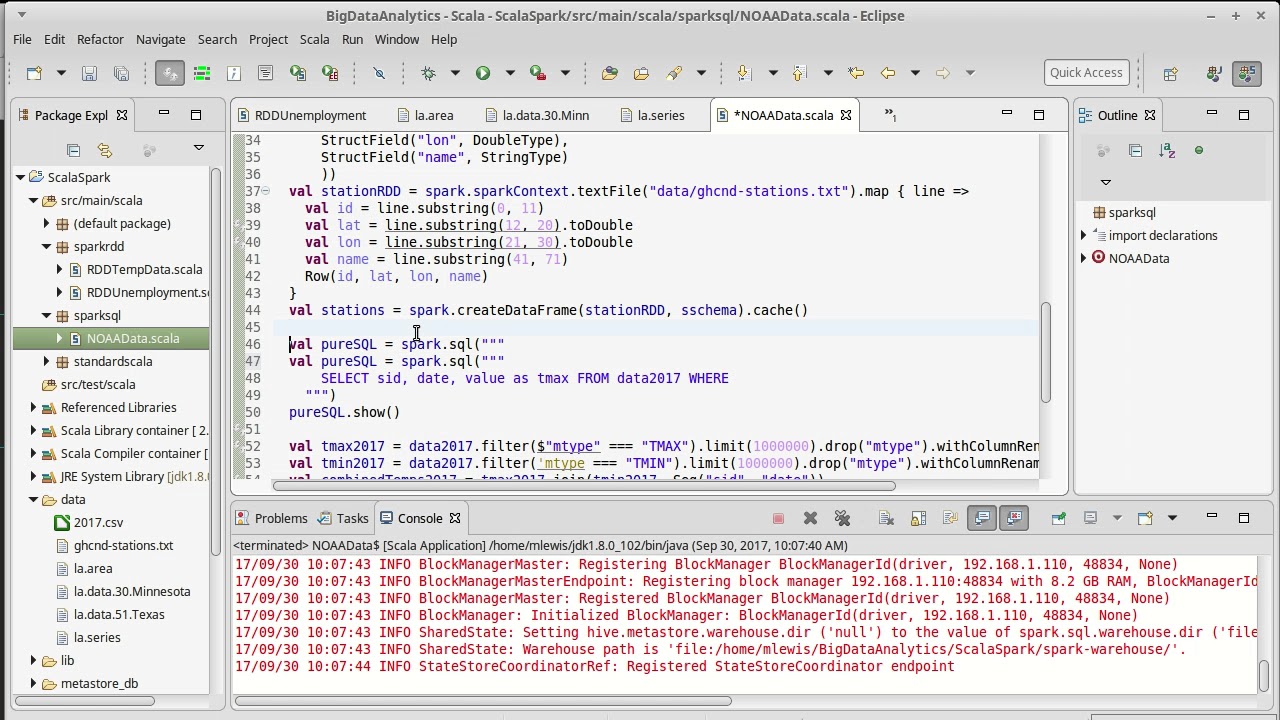The image size is (1280, 720).
Task: Switch to the Problems tab
Action: (271, 518)
